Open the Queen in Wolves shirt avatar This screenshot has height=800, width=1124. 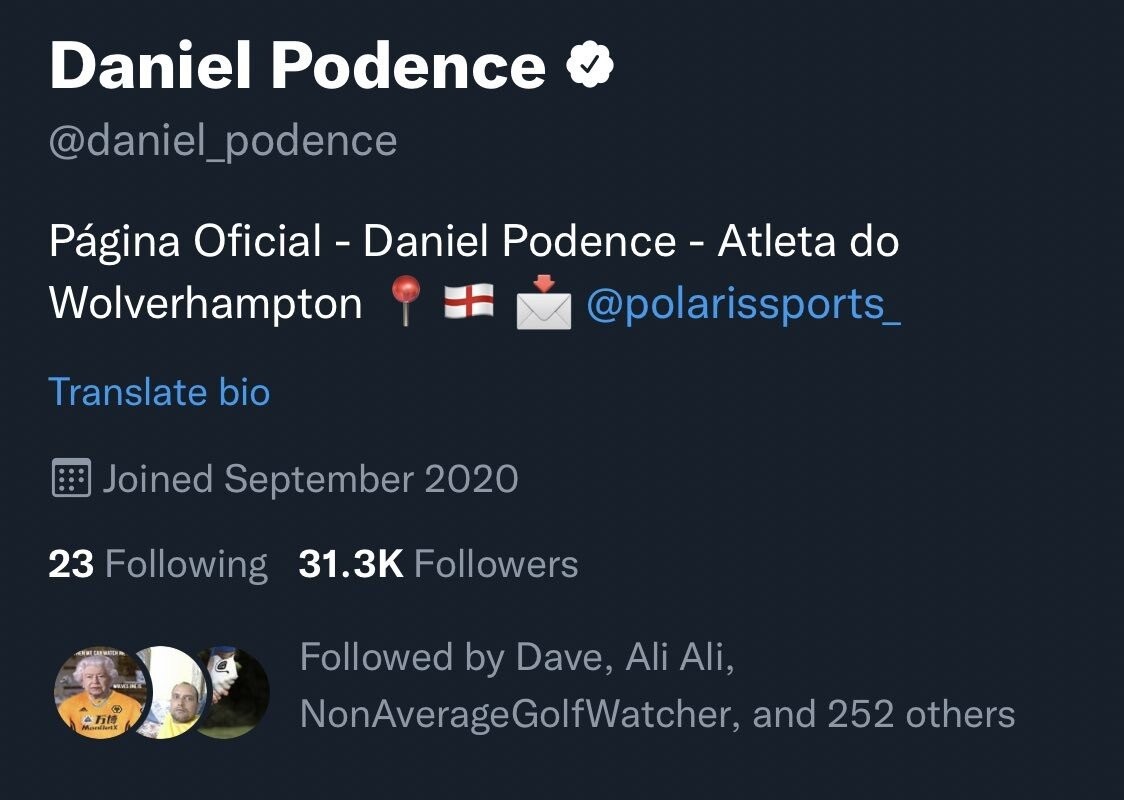pyautogui.click(x=99, y=692)
